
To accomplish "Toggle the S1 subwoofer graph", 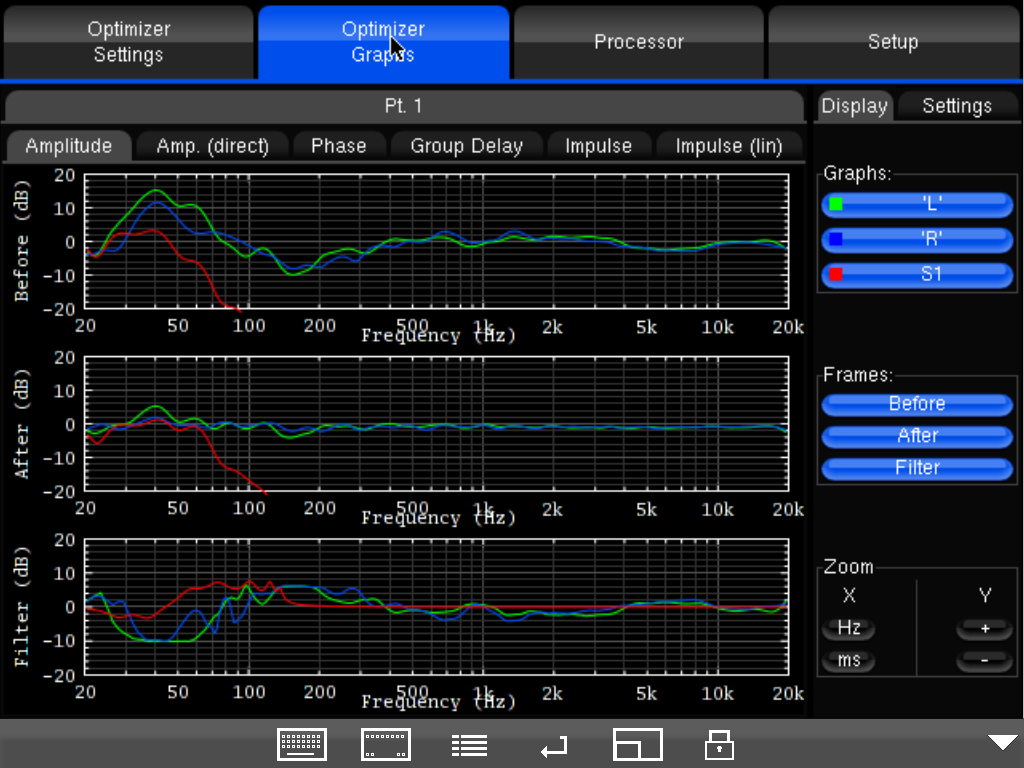I will click(x=917, y=275).
